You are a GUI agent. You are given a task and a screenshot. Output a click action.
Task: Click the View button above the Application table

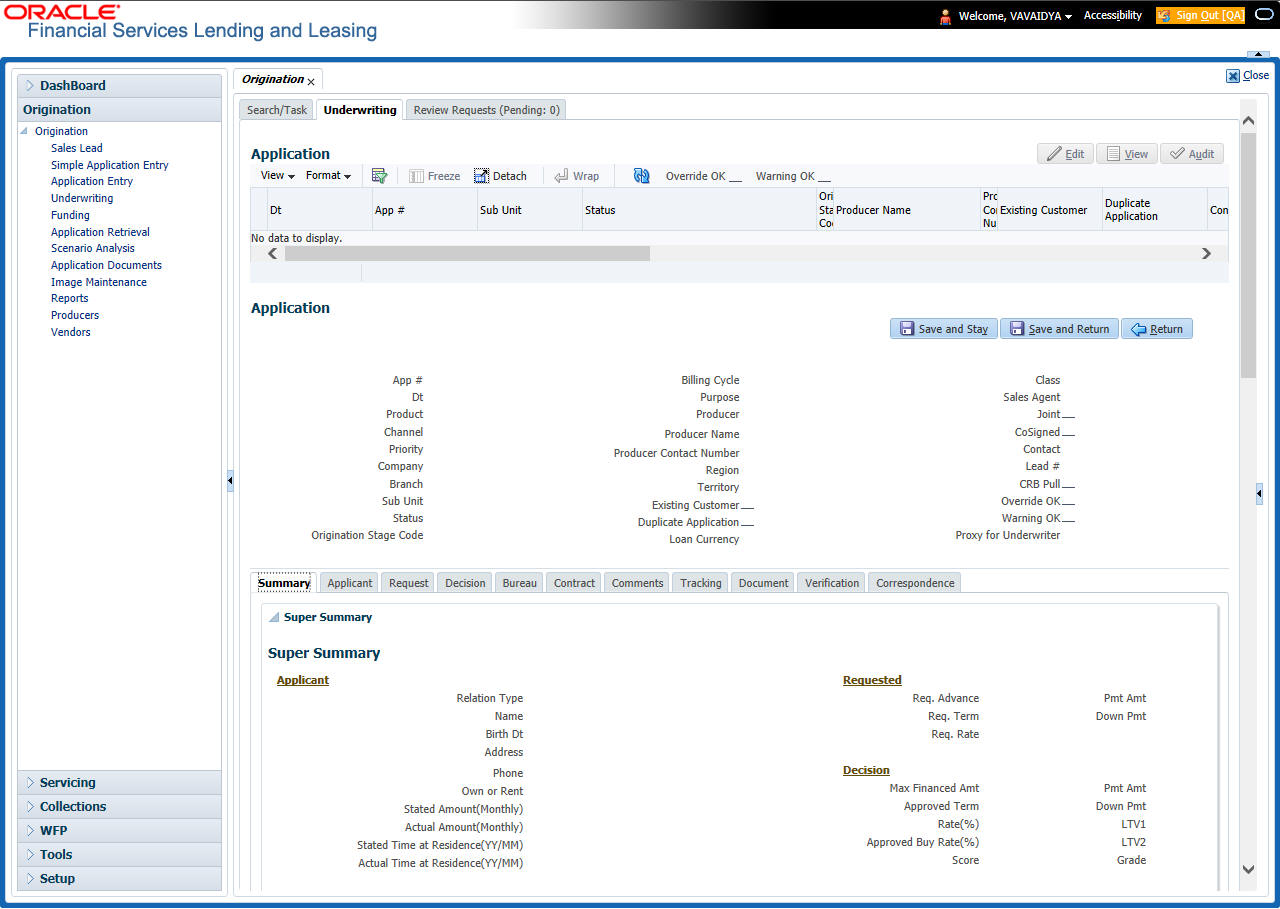coord(1126,154)
